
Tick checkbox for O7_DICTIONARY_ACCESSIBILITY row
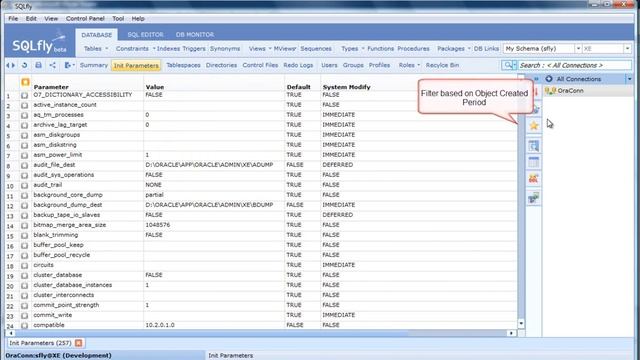(24, 95)
